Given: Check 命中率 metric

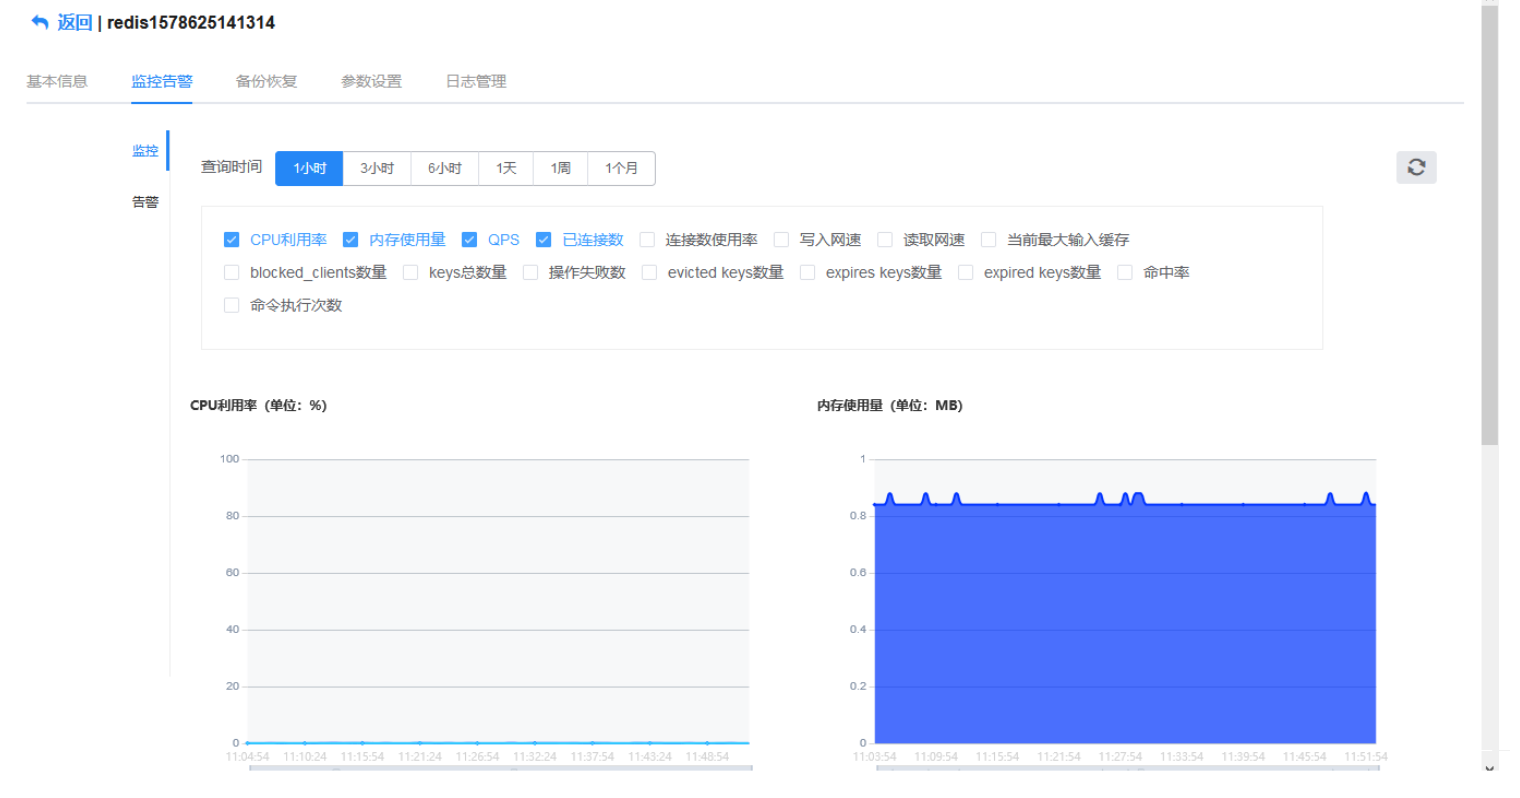Looking at the screenshot, I should (x=1125, y=272).
